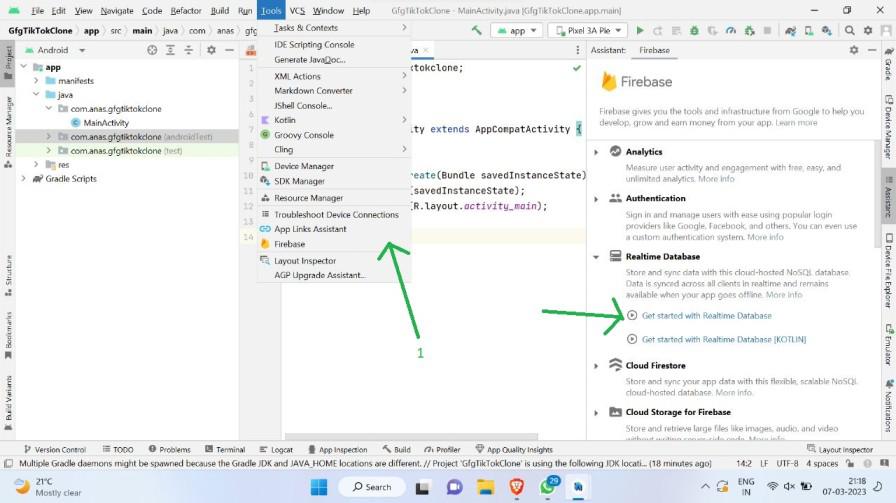
Task: Click the hammer Make Project icon
Action: click(x=477, y=30)
